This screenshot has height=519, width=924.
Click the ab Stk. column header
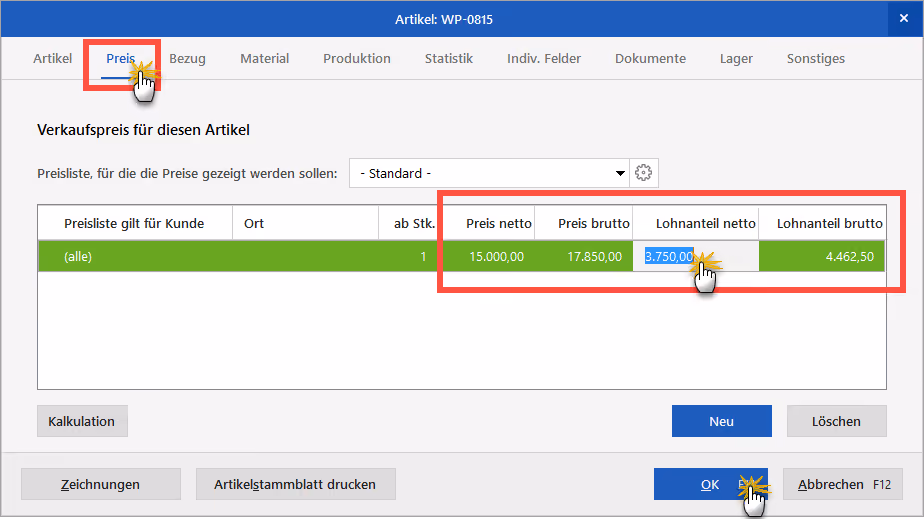click(411, 223)
